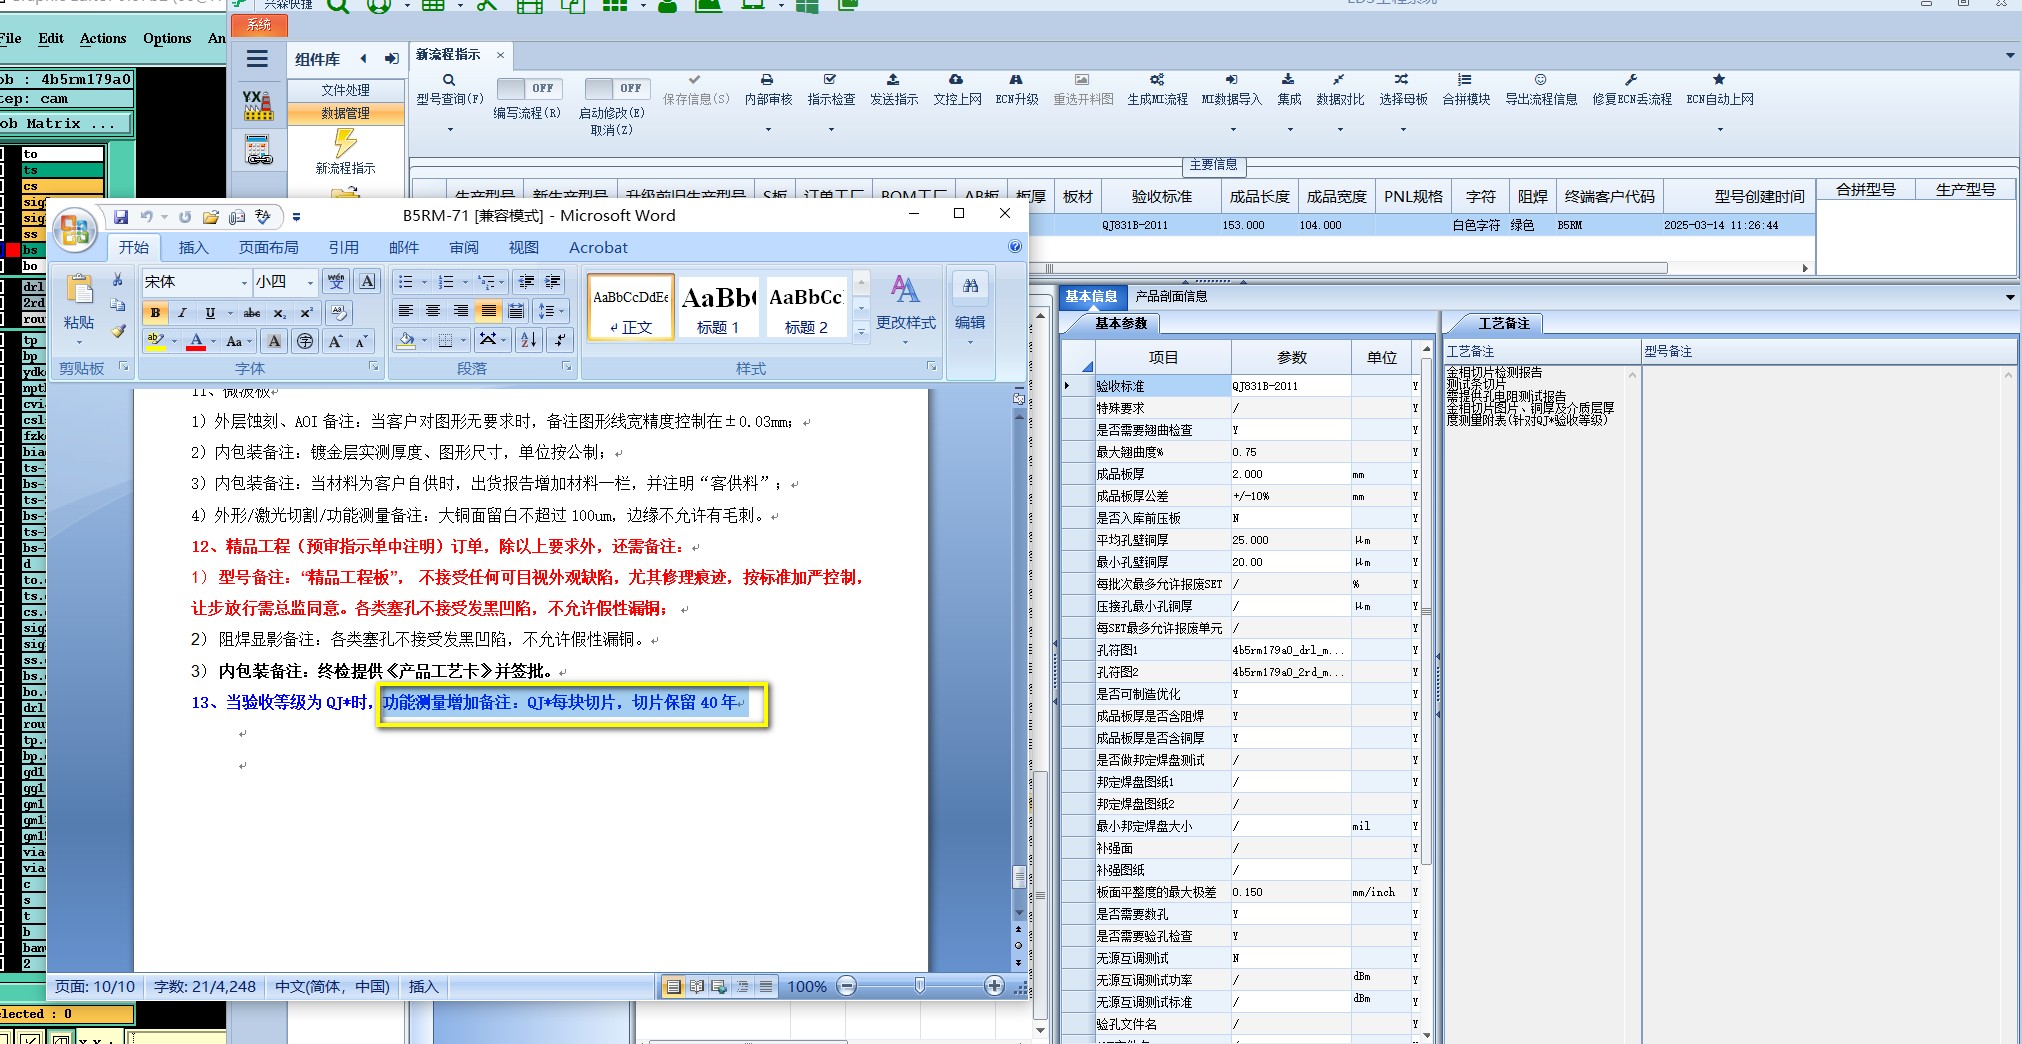Open Word help question mark icon
This screenshot has height=1044, width=2022.
(1015, 247)
